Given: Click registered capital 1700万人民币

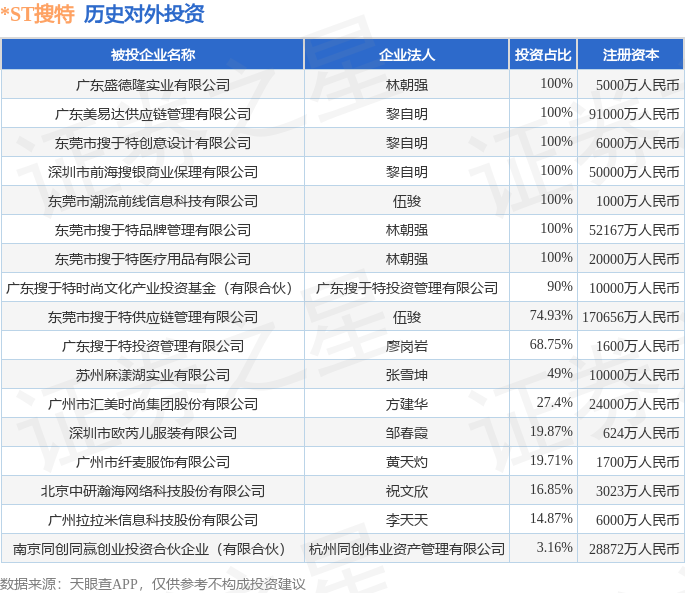Looking at the screenshot, I should pyautogui.click(x=637, y=462).
